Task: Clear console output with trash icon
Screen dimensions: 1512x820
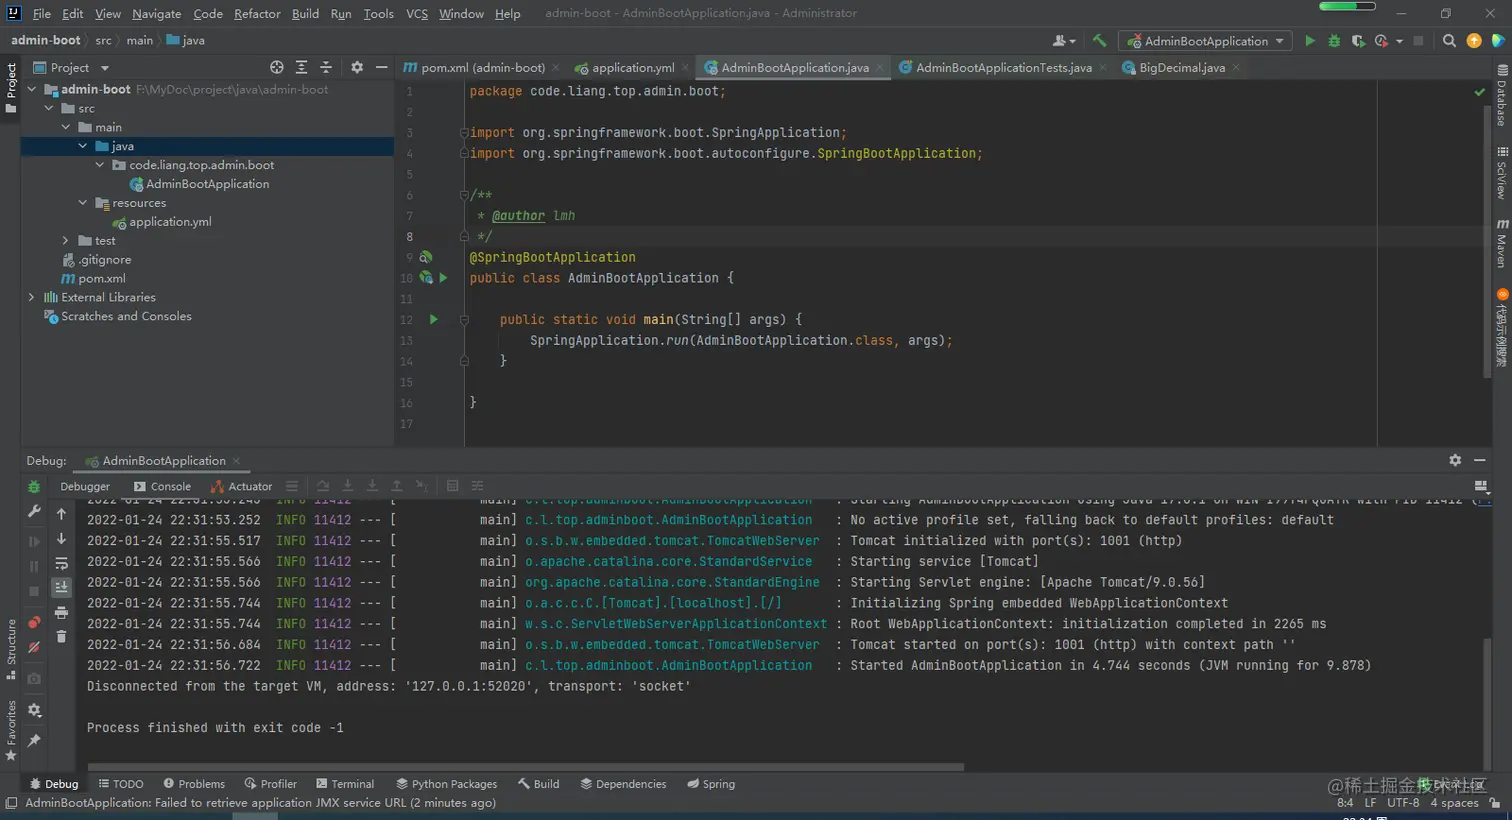Action: (61, 637)
